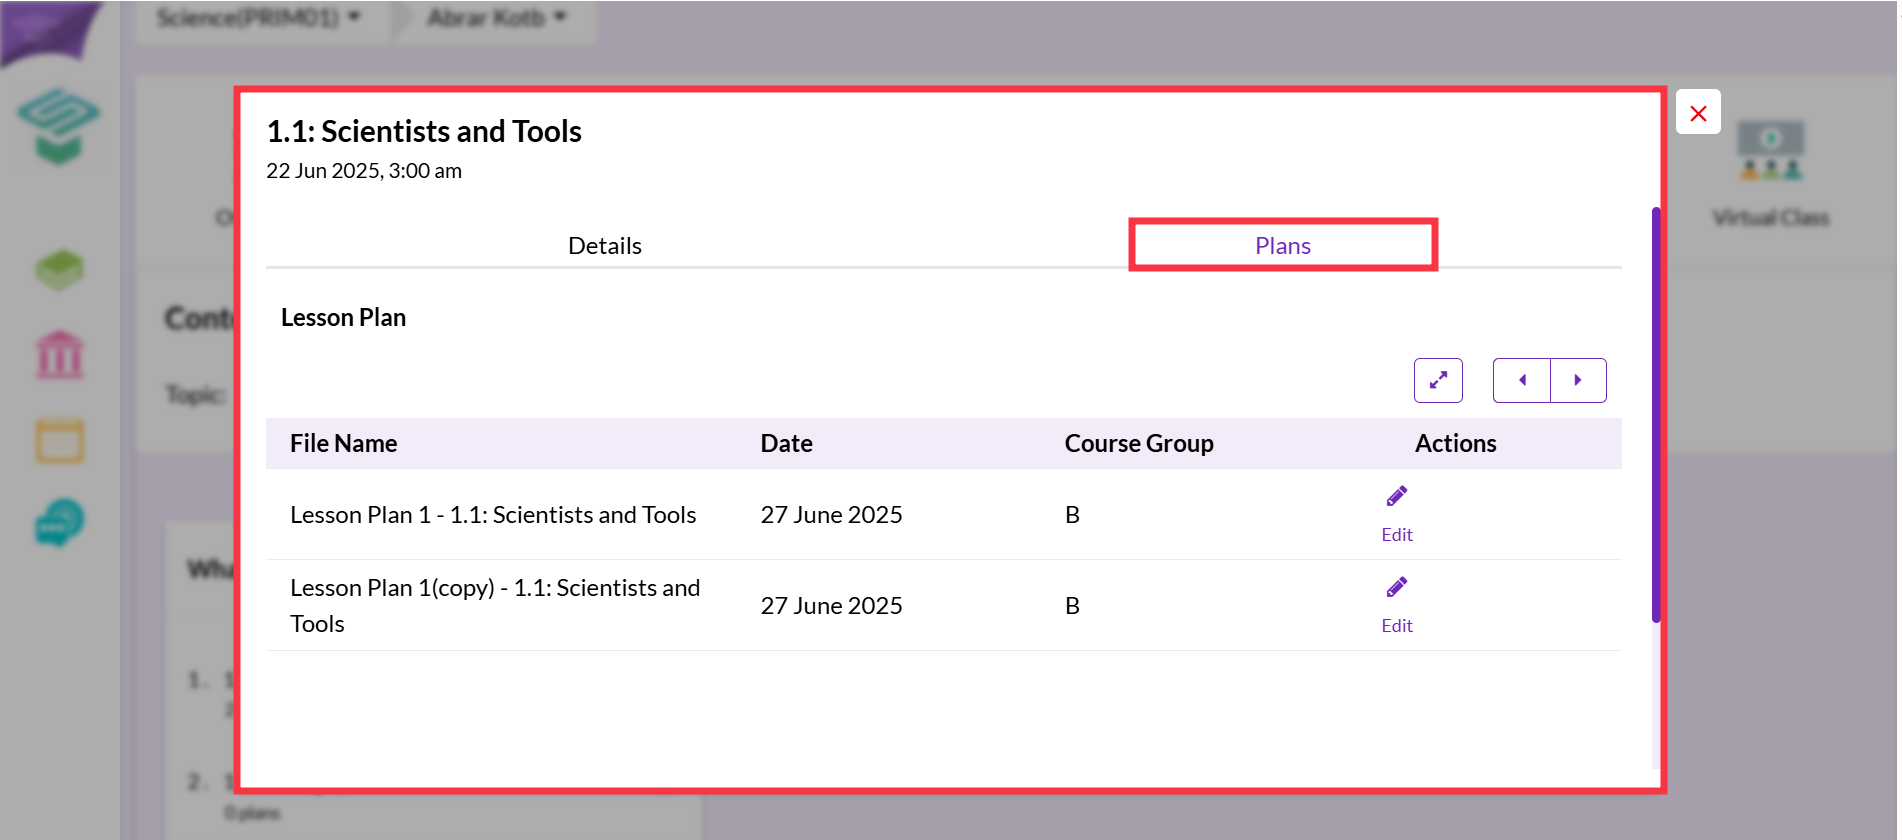Close the lesson dialog with the red X
1902x840 pixels.
click(1698, 113)
